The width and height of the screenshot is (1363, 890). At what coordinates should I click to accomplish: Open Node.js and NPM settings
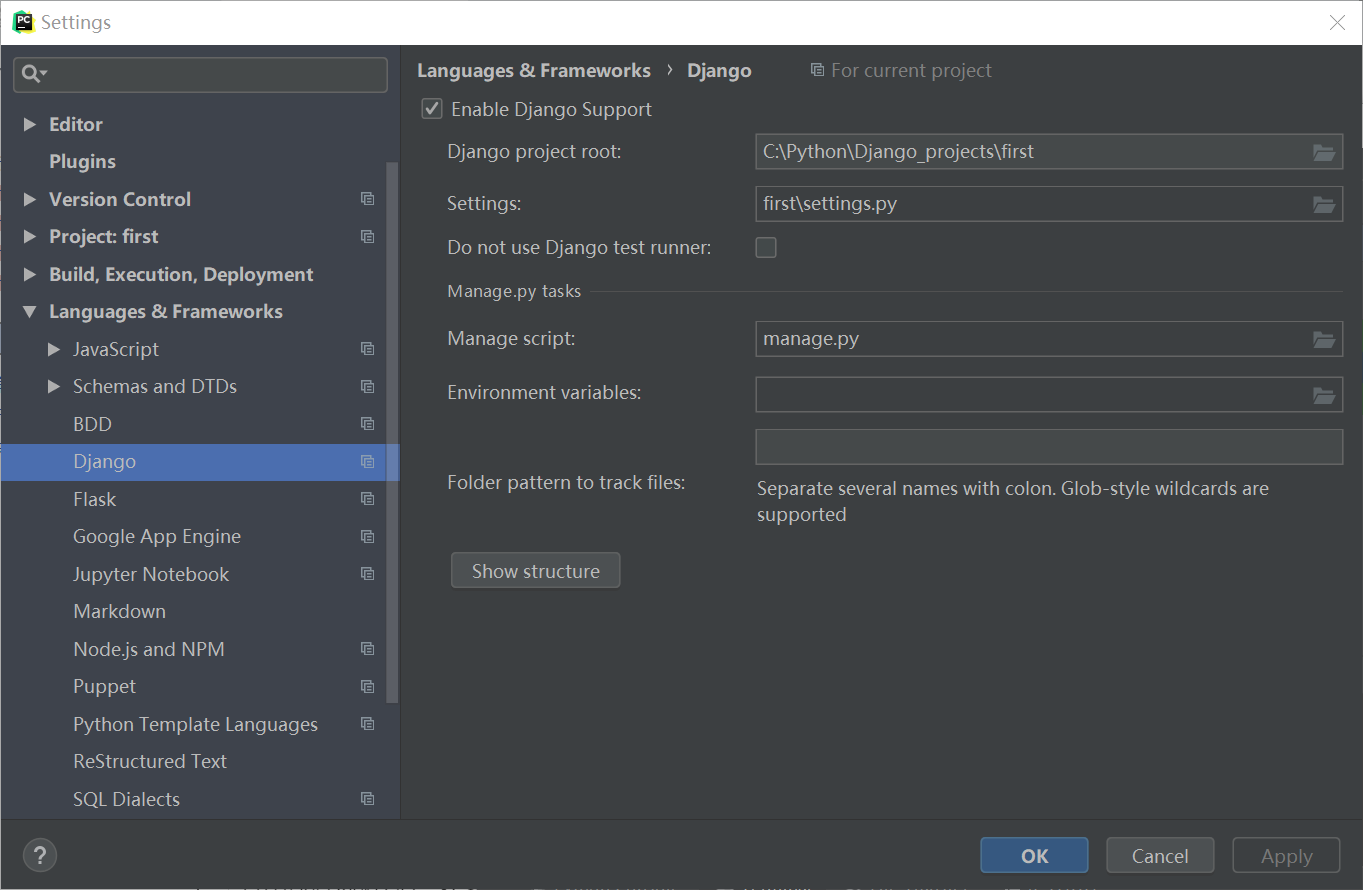click(149, 649)
